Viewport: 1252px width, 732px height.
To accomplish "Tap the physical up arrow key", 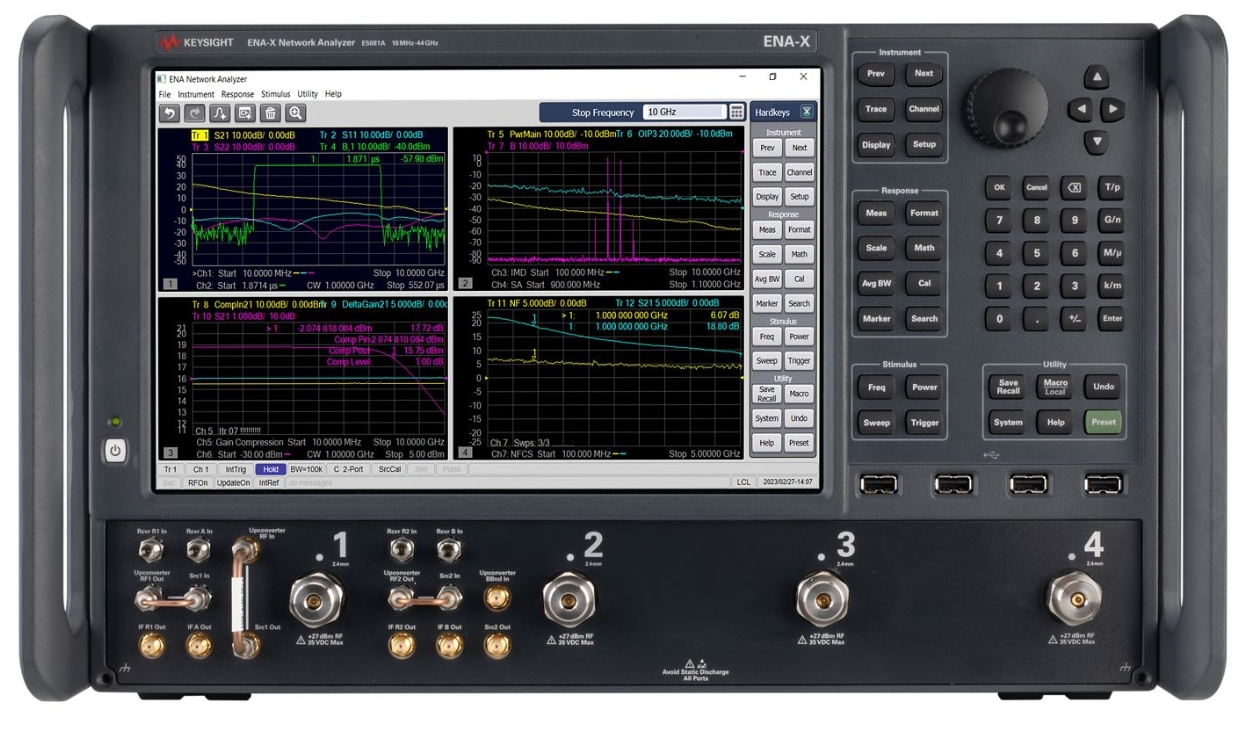I will click(1097, 78).
